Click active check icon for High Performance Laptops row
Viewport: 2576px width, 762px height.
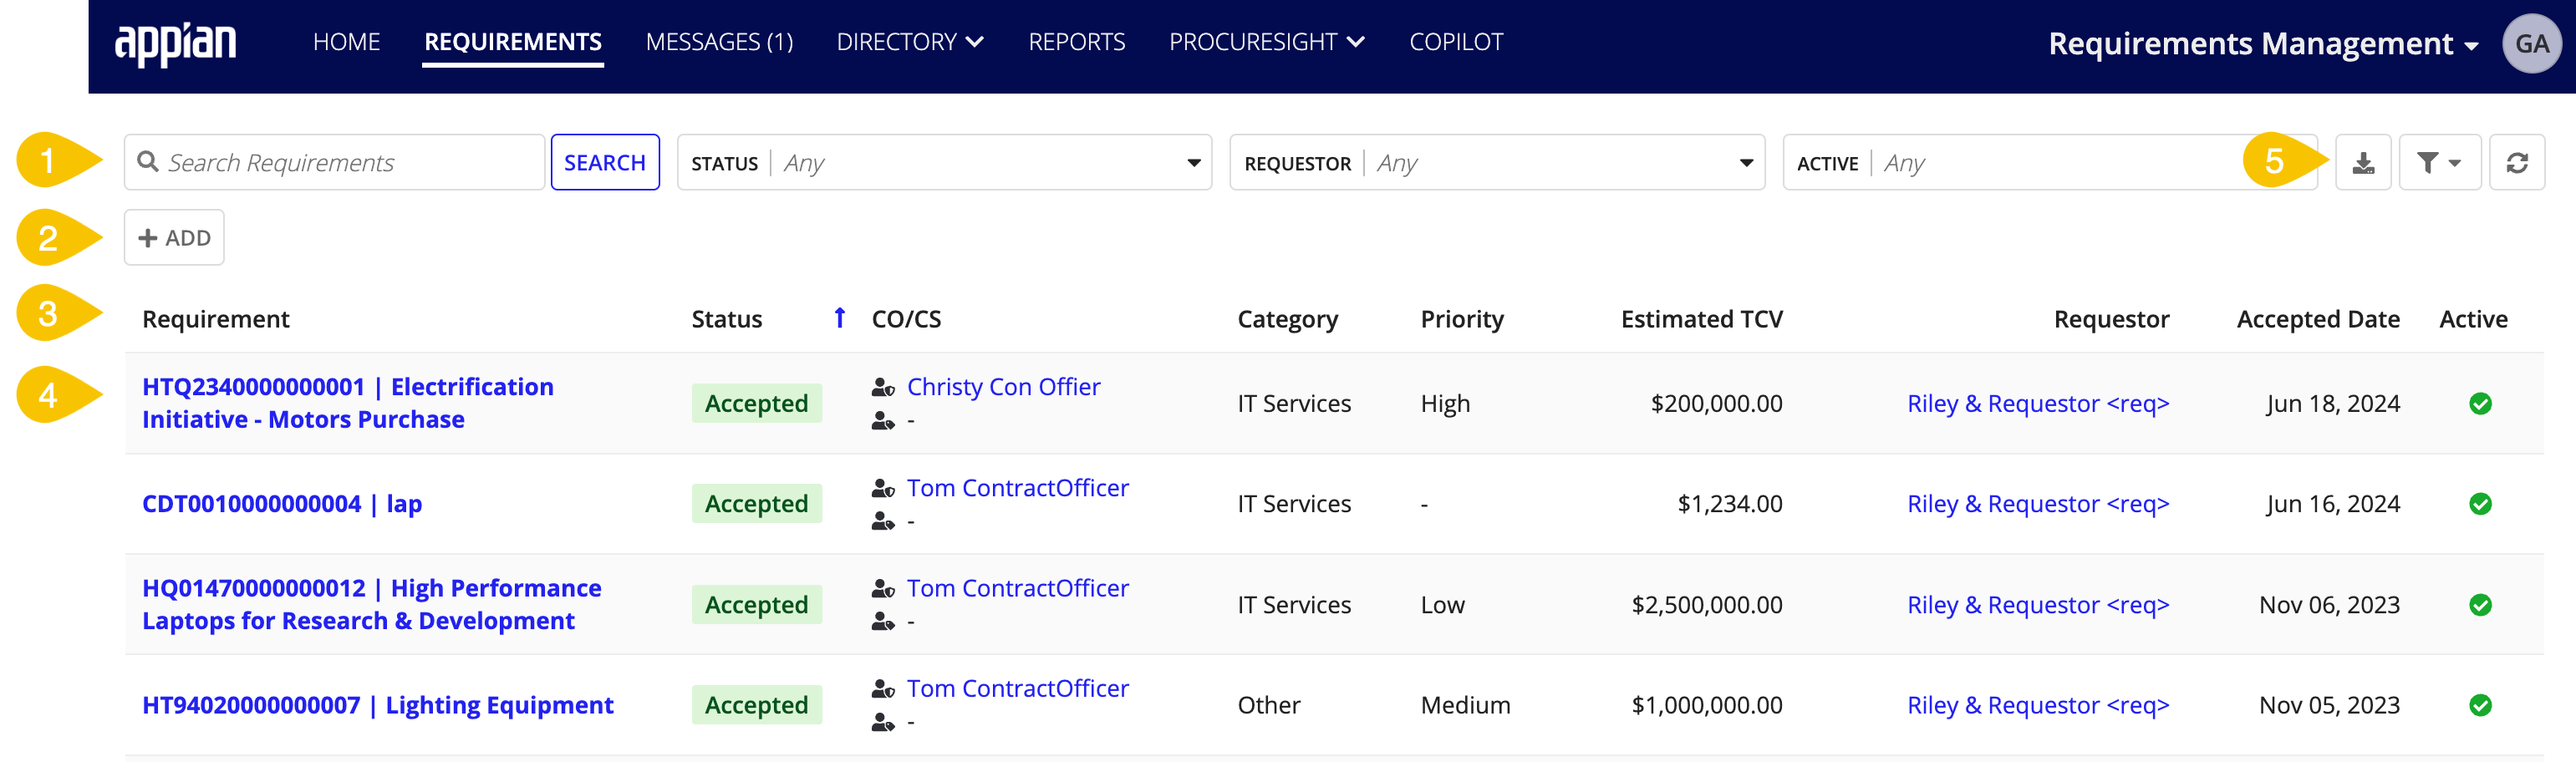tap(2480, 604)
